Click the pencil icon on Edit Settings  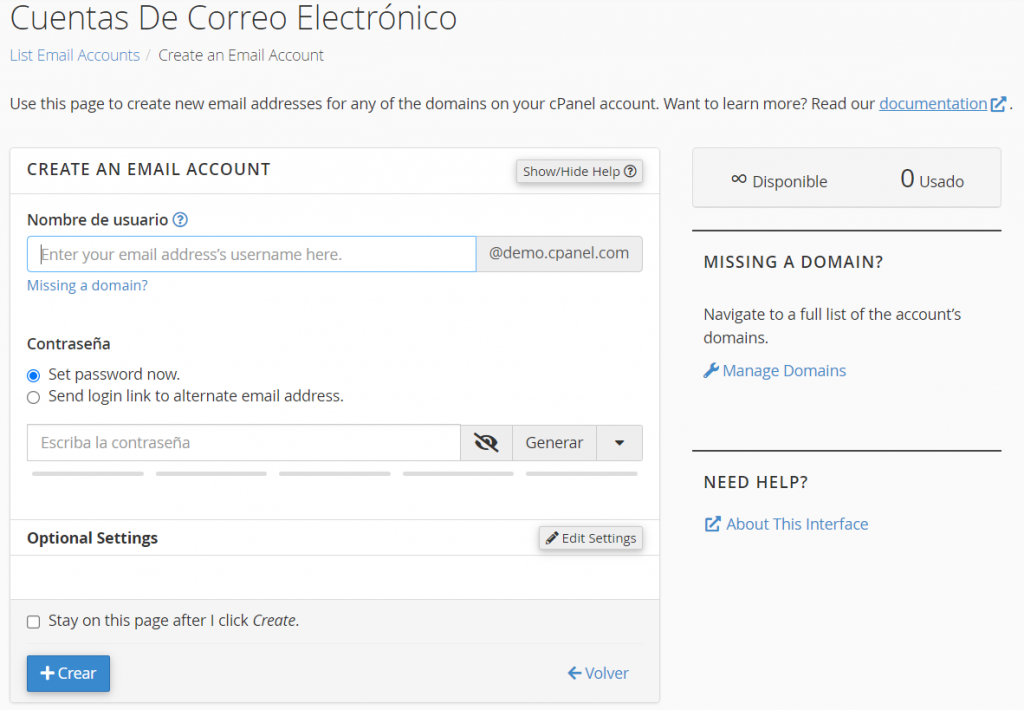(551, 537)
